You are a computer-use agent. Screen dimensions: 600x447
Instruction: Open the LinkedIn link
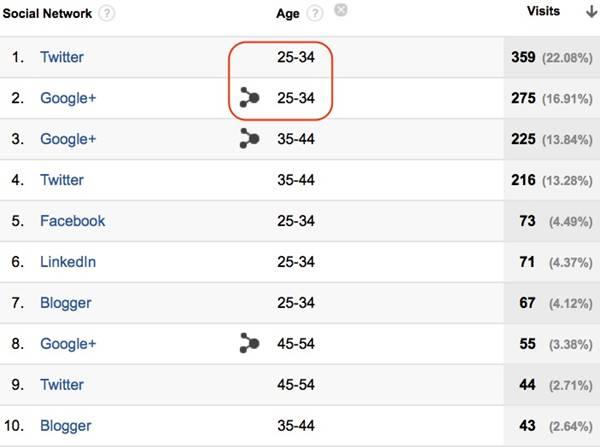[x=68, y=262]
